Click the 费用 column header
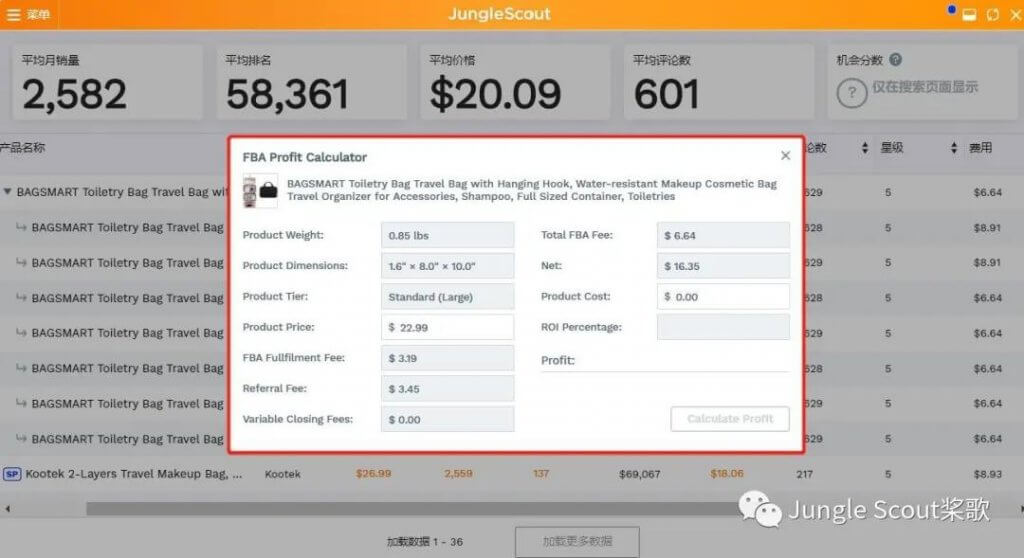Screen dimensions: 1024x558 coord(980,148)
